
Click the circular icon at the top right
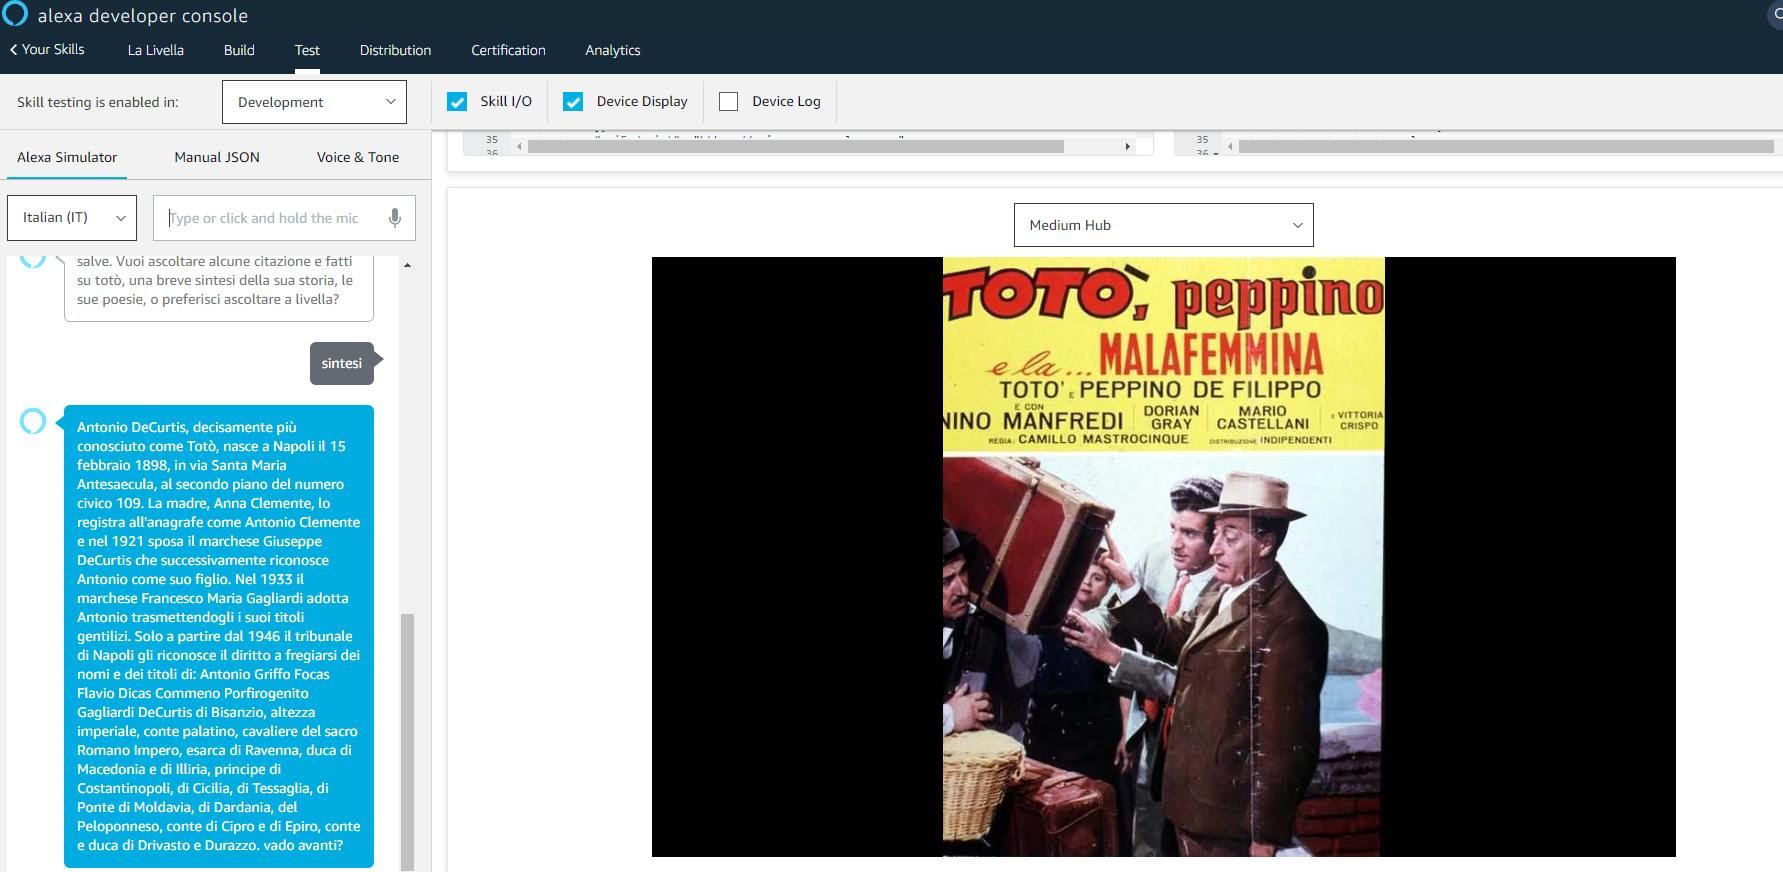(x=1775, y=15)
